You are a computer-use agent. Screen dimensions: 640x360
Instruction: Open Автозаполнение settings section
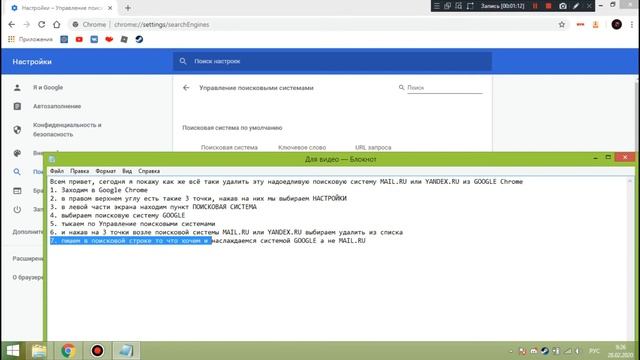tap(57, 106)
